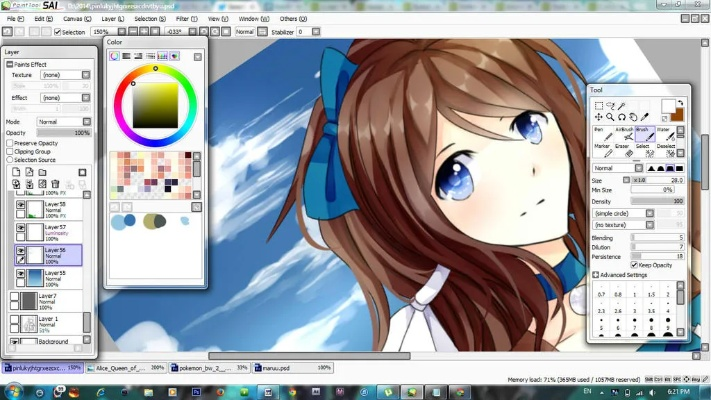Open the Texture dropdown in Paints Effect
The height and width of the screenshot is (400, 711).
pyautogui.click(x=63, y=75)
